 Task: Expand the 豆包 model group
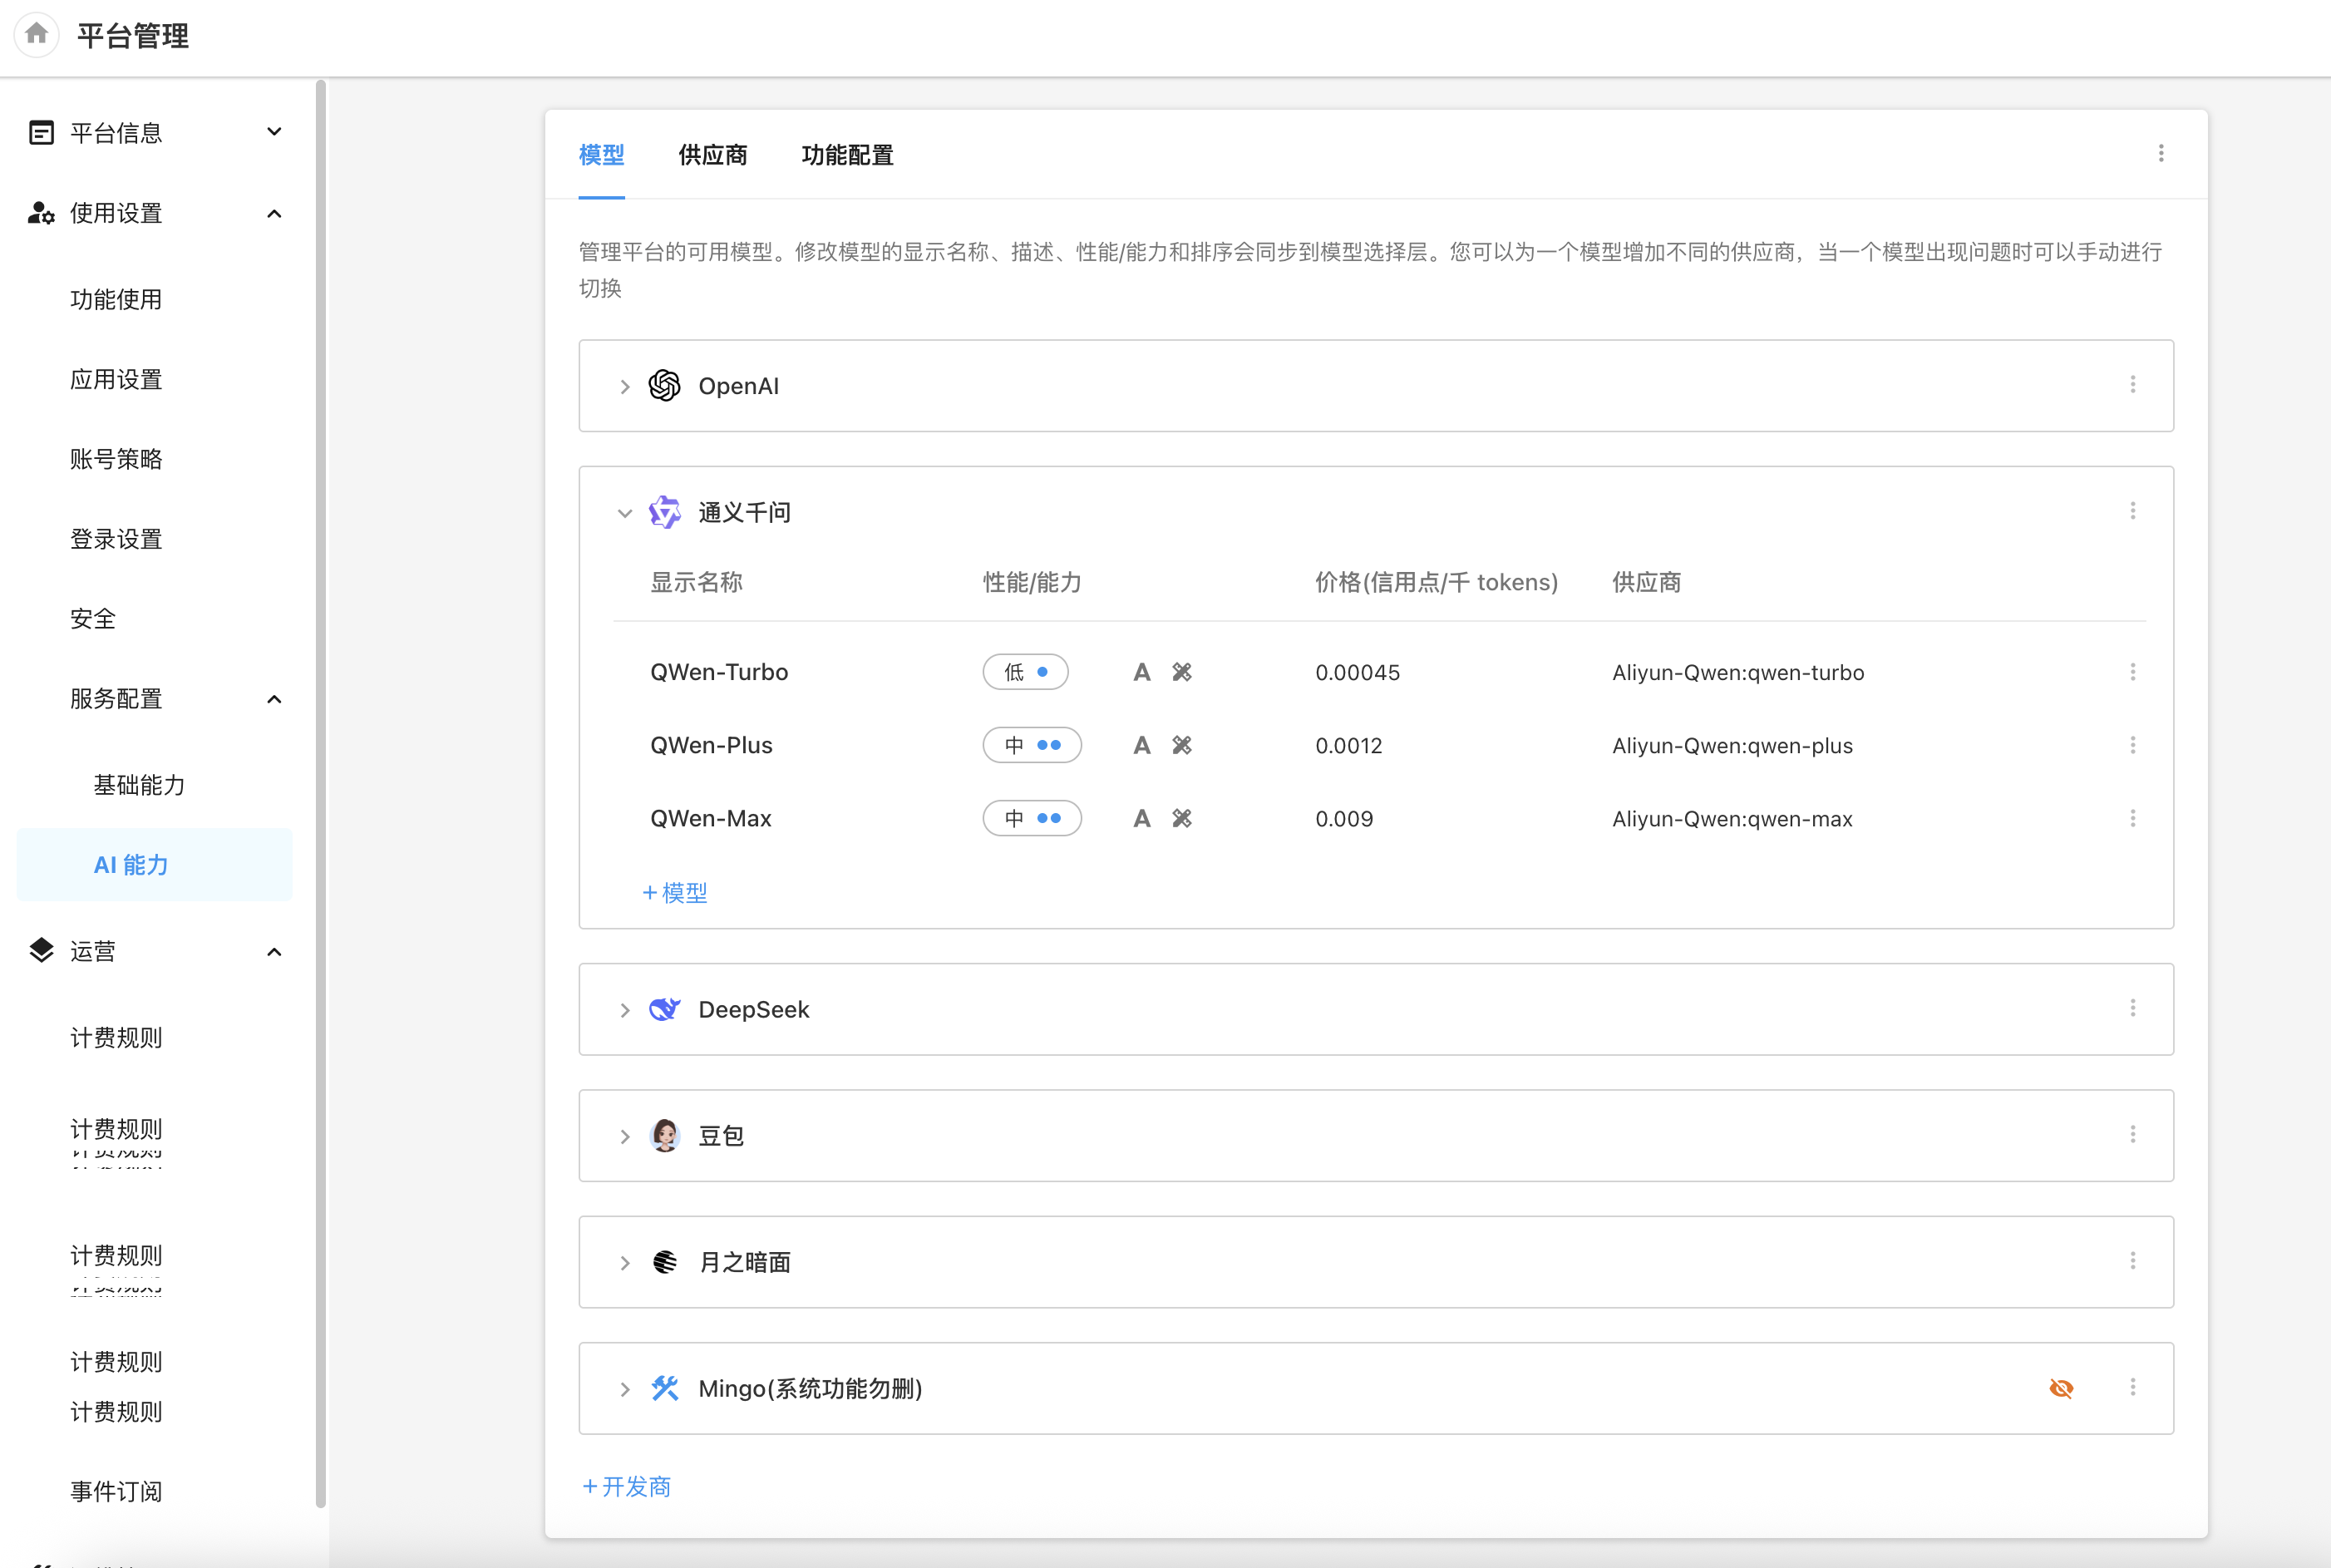(x=625, y=1137)
